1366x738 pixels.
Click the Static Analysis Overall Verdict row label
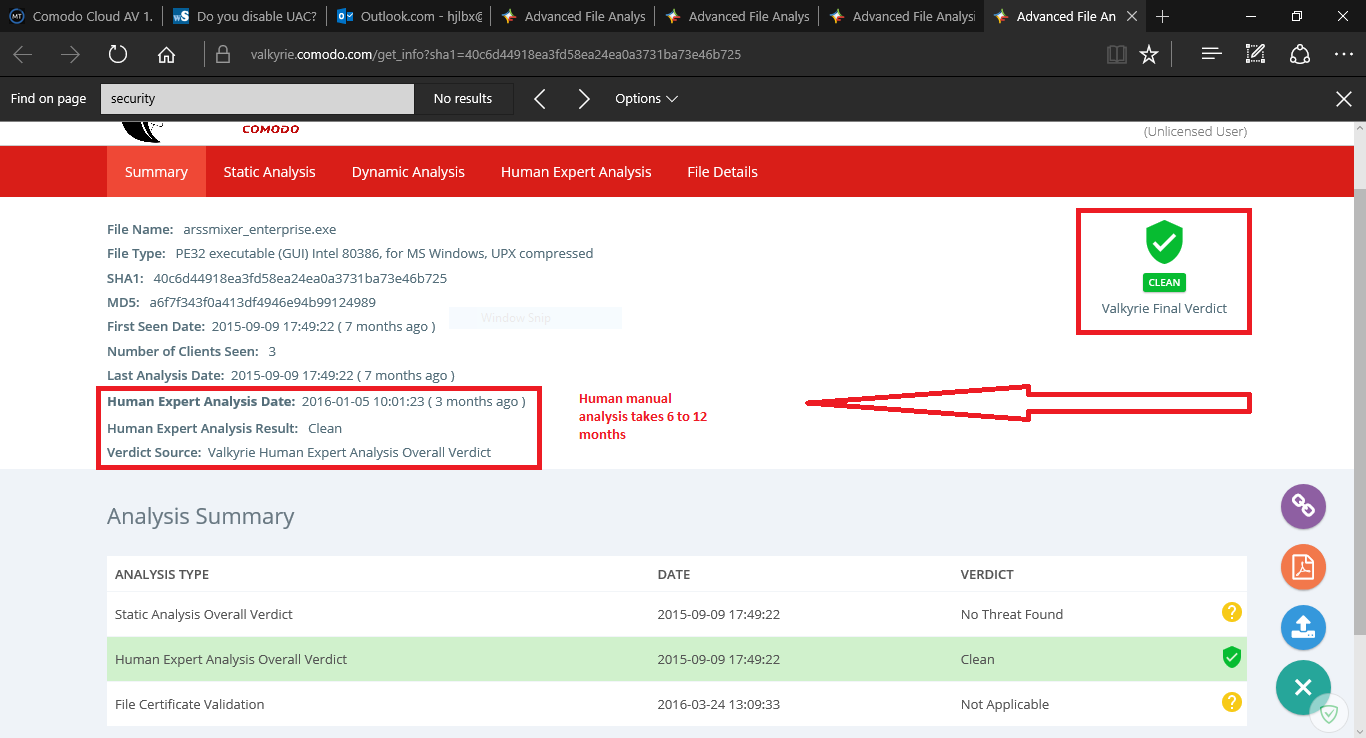coord(204,614)
